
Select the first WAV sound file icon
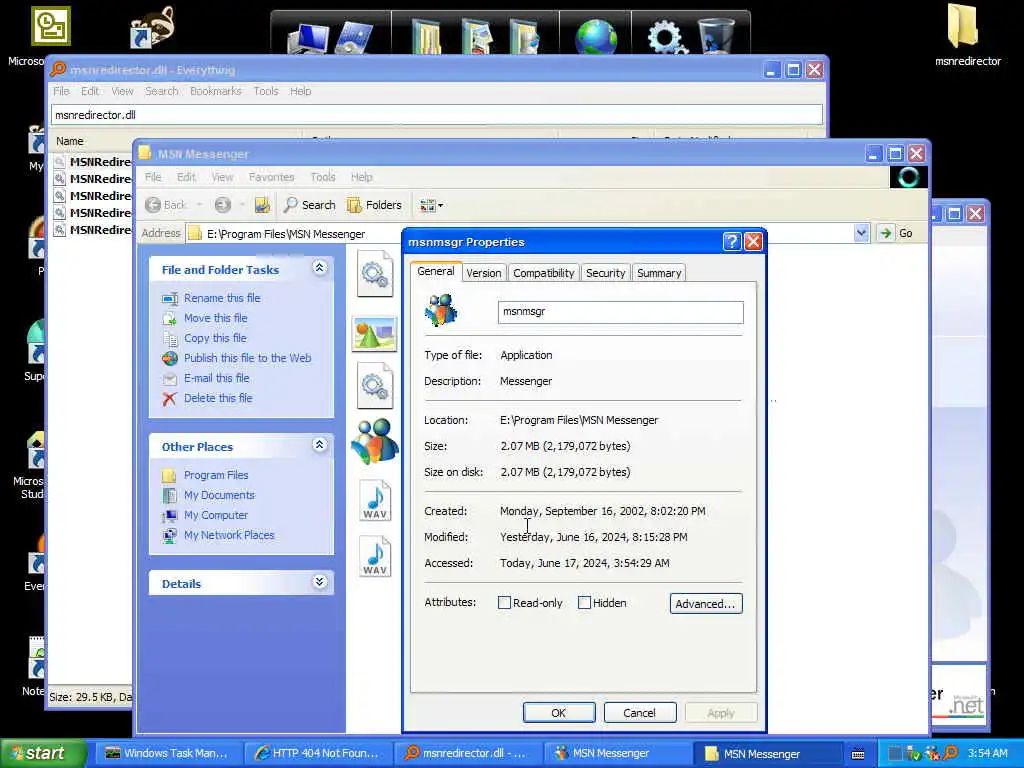(375, 502)
